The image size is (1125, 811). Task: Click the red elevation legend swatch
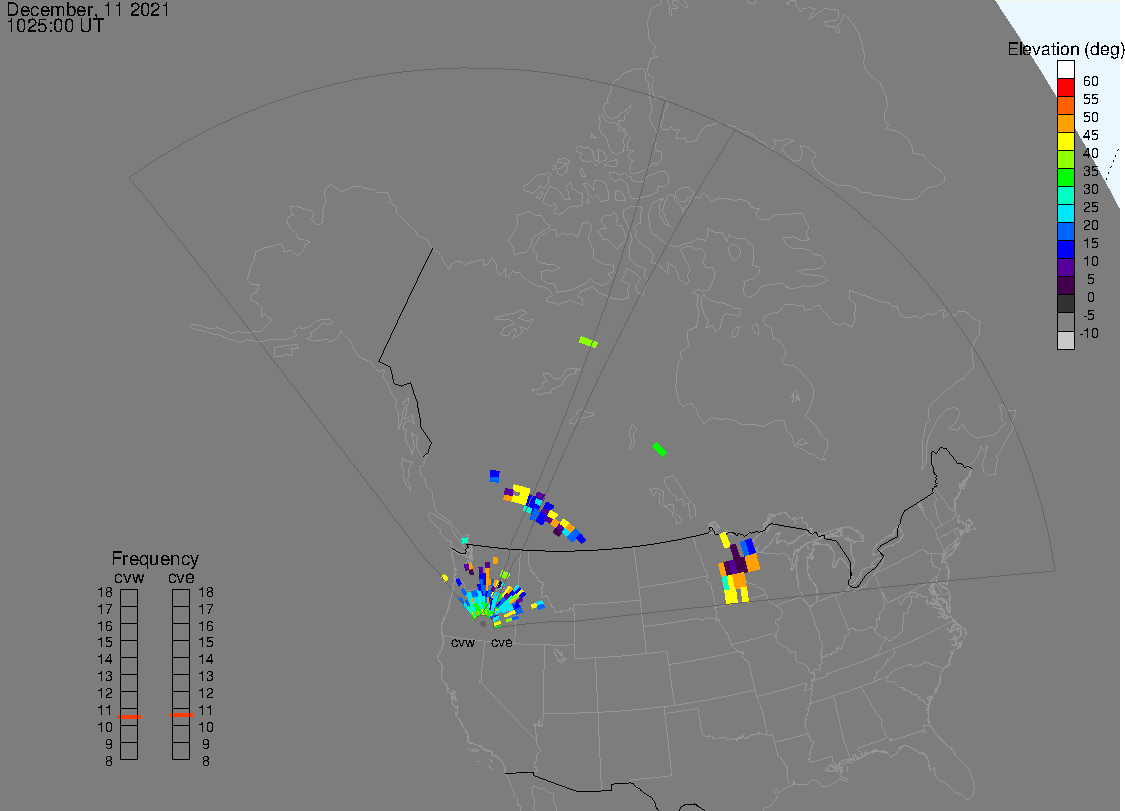coord(1065,88)
